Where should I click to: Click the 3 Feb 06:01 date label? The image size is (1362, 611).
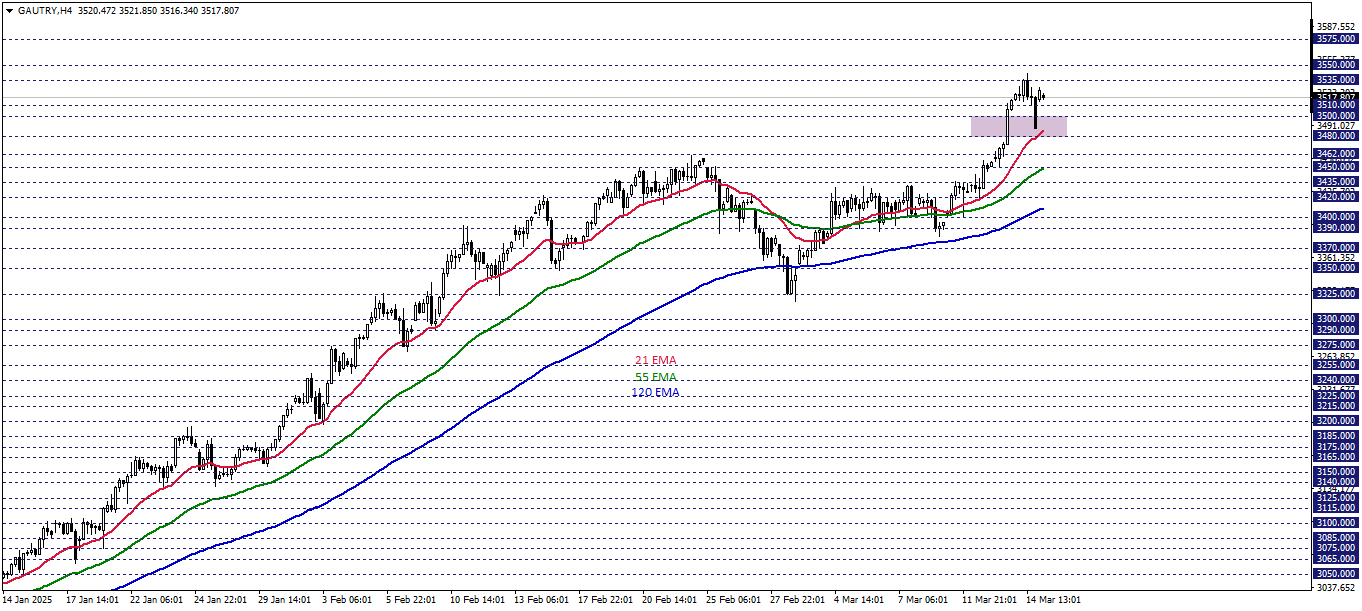(348, 600)
